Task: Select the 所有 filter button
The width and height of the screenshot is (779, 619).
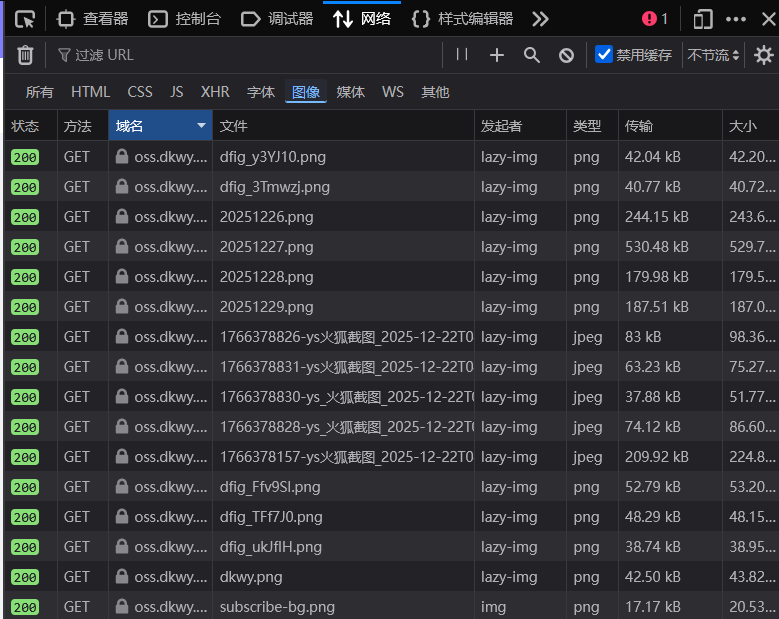Action: (x=40, y=92)
